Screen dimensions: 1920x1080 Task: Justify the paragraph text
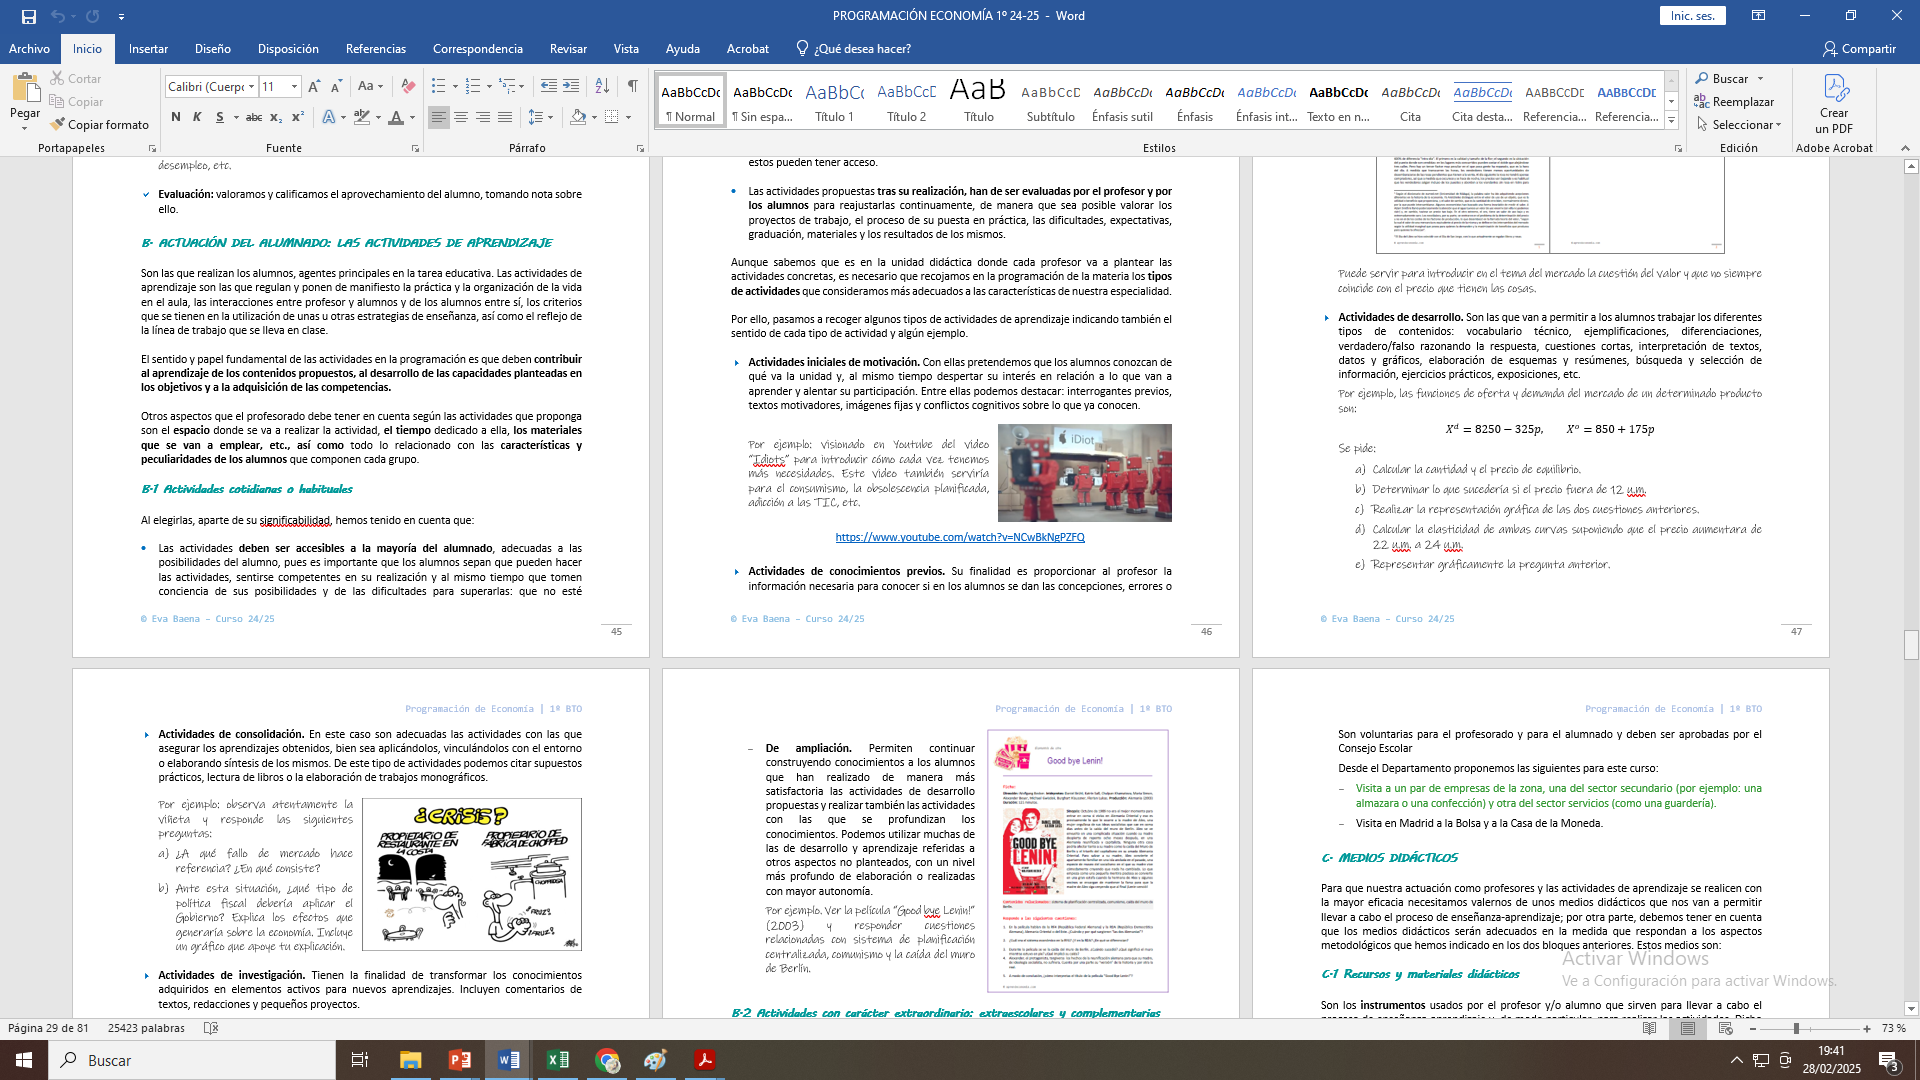(505, 117)
